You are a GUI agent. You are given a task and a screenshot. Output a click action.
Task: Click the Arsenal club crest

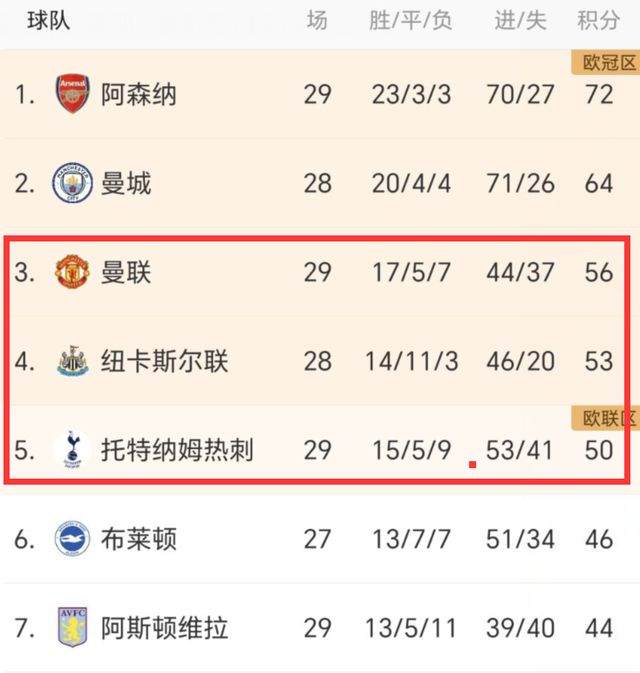tap(73, 95)
